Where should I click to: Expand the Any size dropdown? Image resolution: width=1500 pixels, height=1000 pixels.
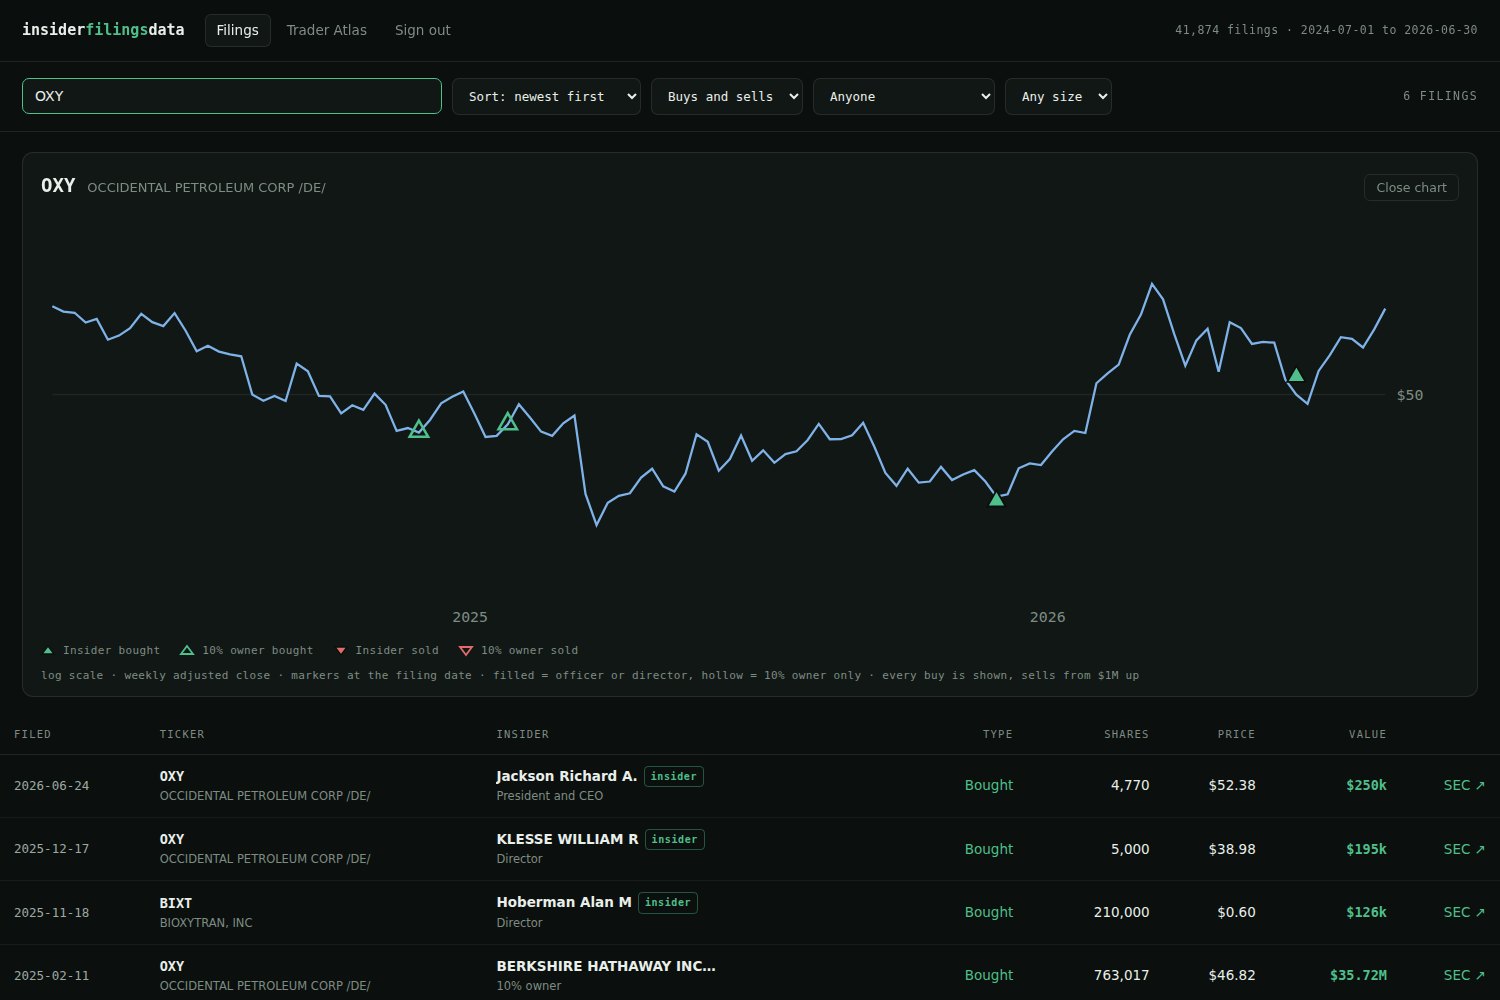(x=1058, y=97)
